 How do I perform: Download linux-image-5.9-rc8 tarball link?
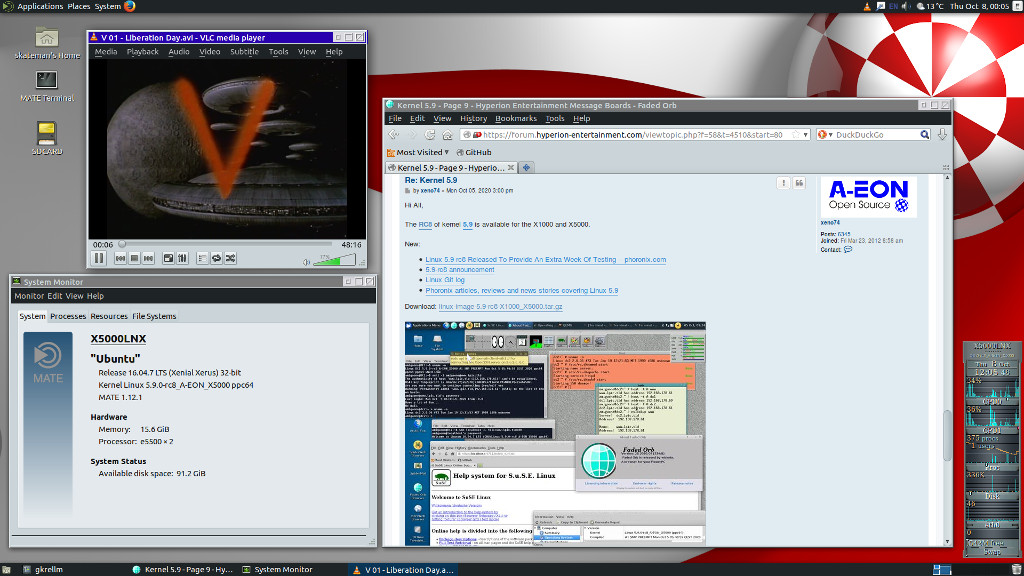point(500,307)
